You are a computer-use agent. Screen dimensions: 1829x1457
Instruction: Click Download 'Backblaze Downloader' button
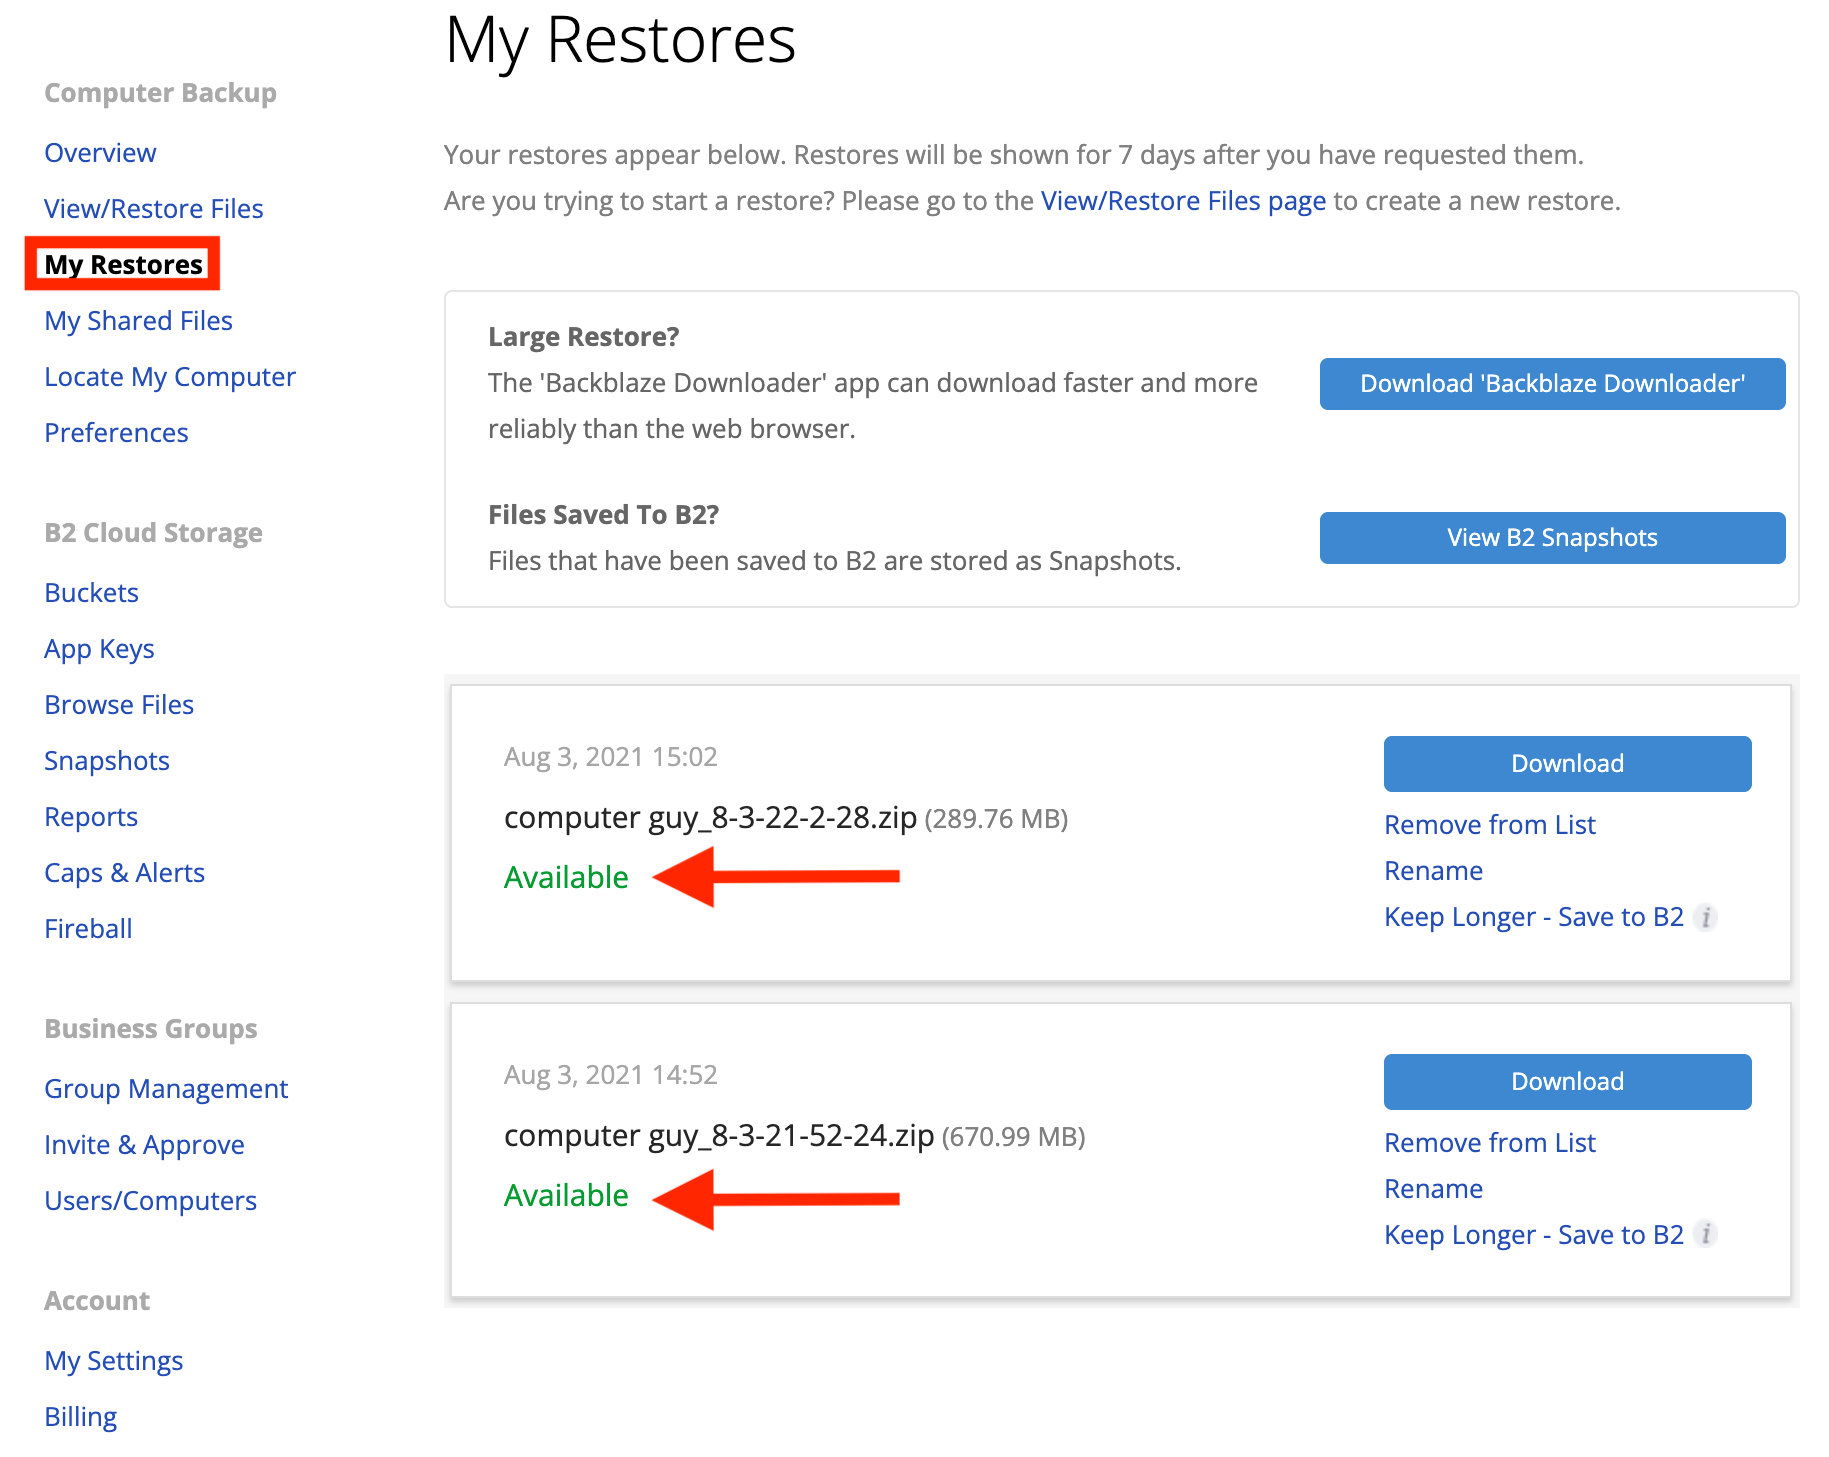pos(1552,384)
